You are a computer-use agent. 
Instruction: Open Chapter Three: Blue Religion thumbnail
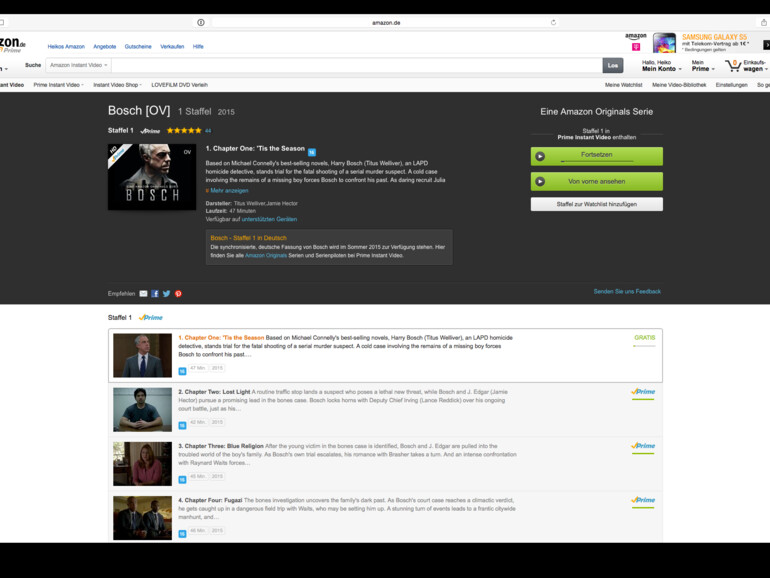point(142,464)
